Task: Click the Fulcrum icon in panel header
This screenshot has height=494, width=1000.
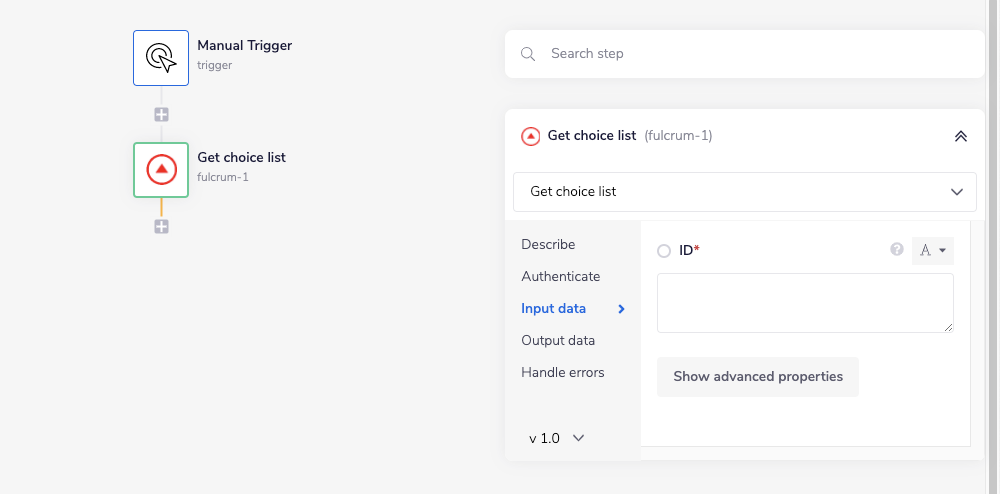Action: (x=531, y=136)
